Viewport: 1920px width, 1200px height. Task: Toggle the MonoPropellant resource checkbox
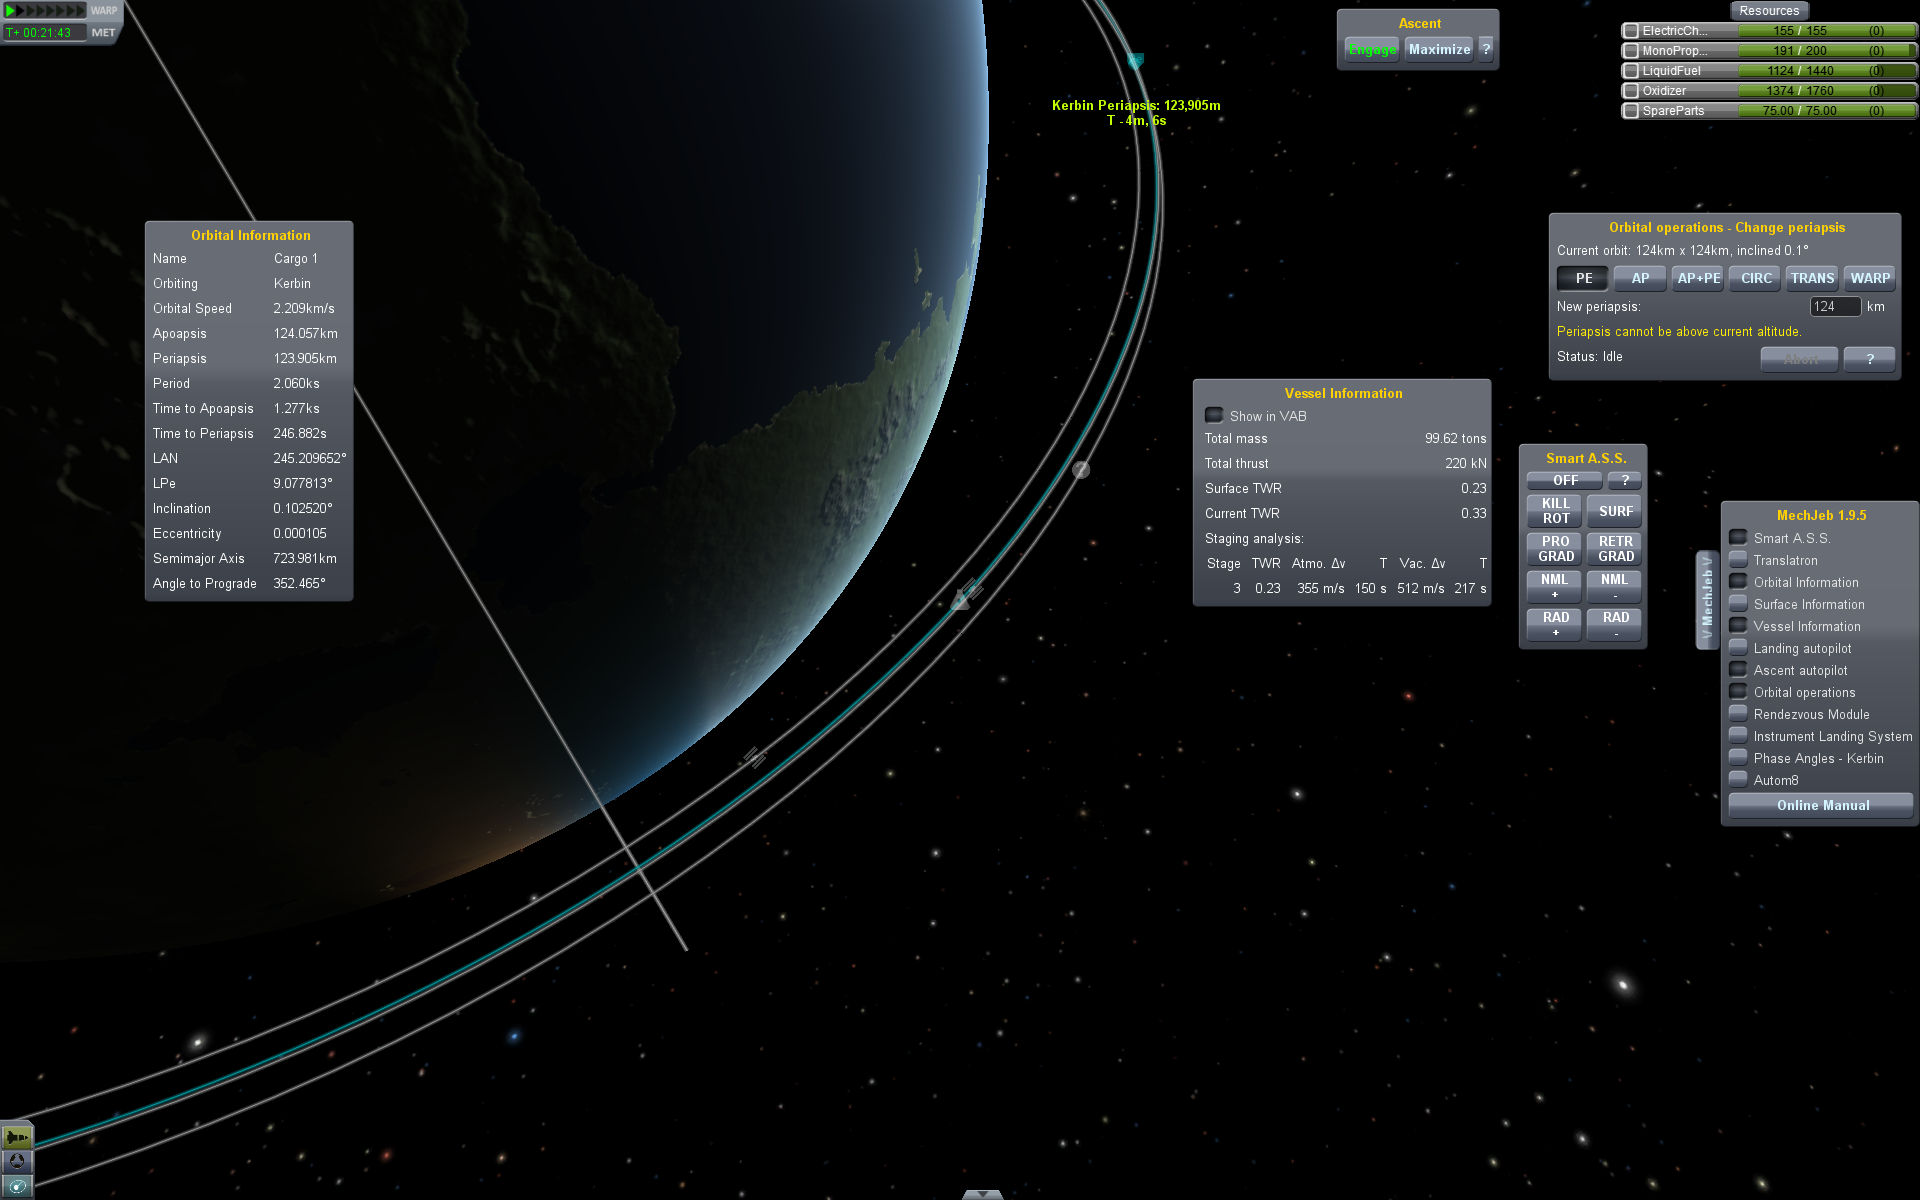pyautogui.click(x=1631, y=51)
